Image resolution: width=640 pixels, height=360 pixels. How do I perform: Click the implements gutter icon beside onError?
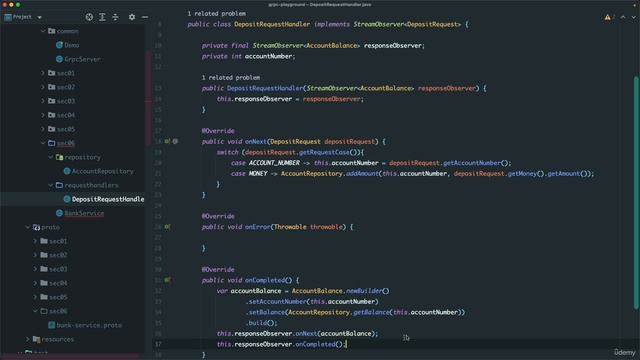point(167,227)
